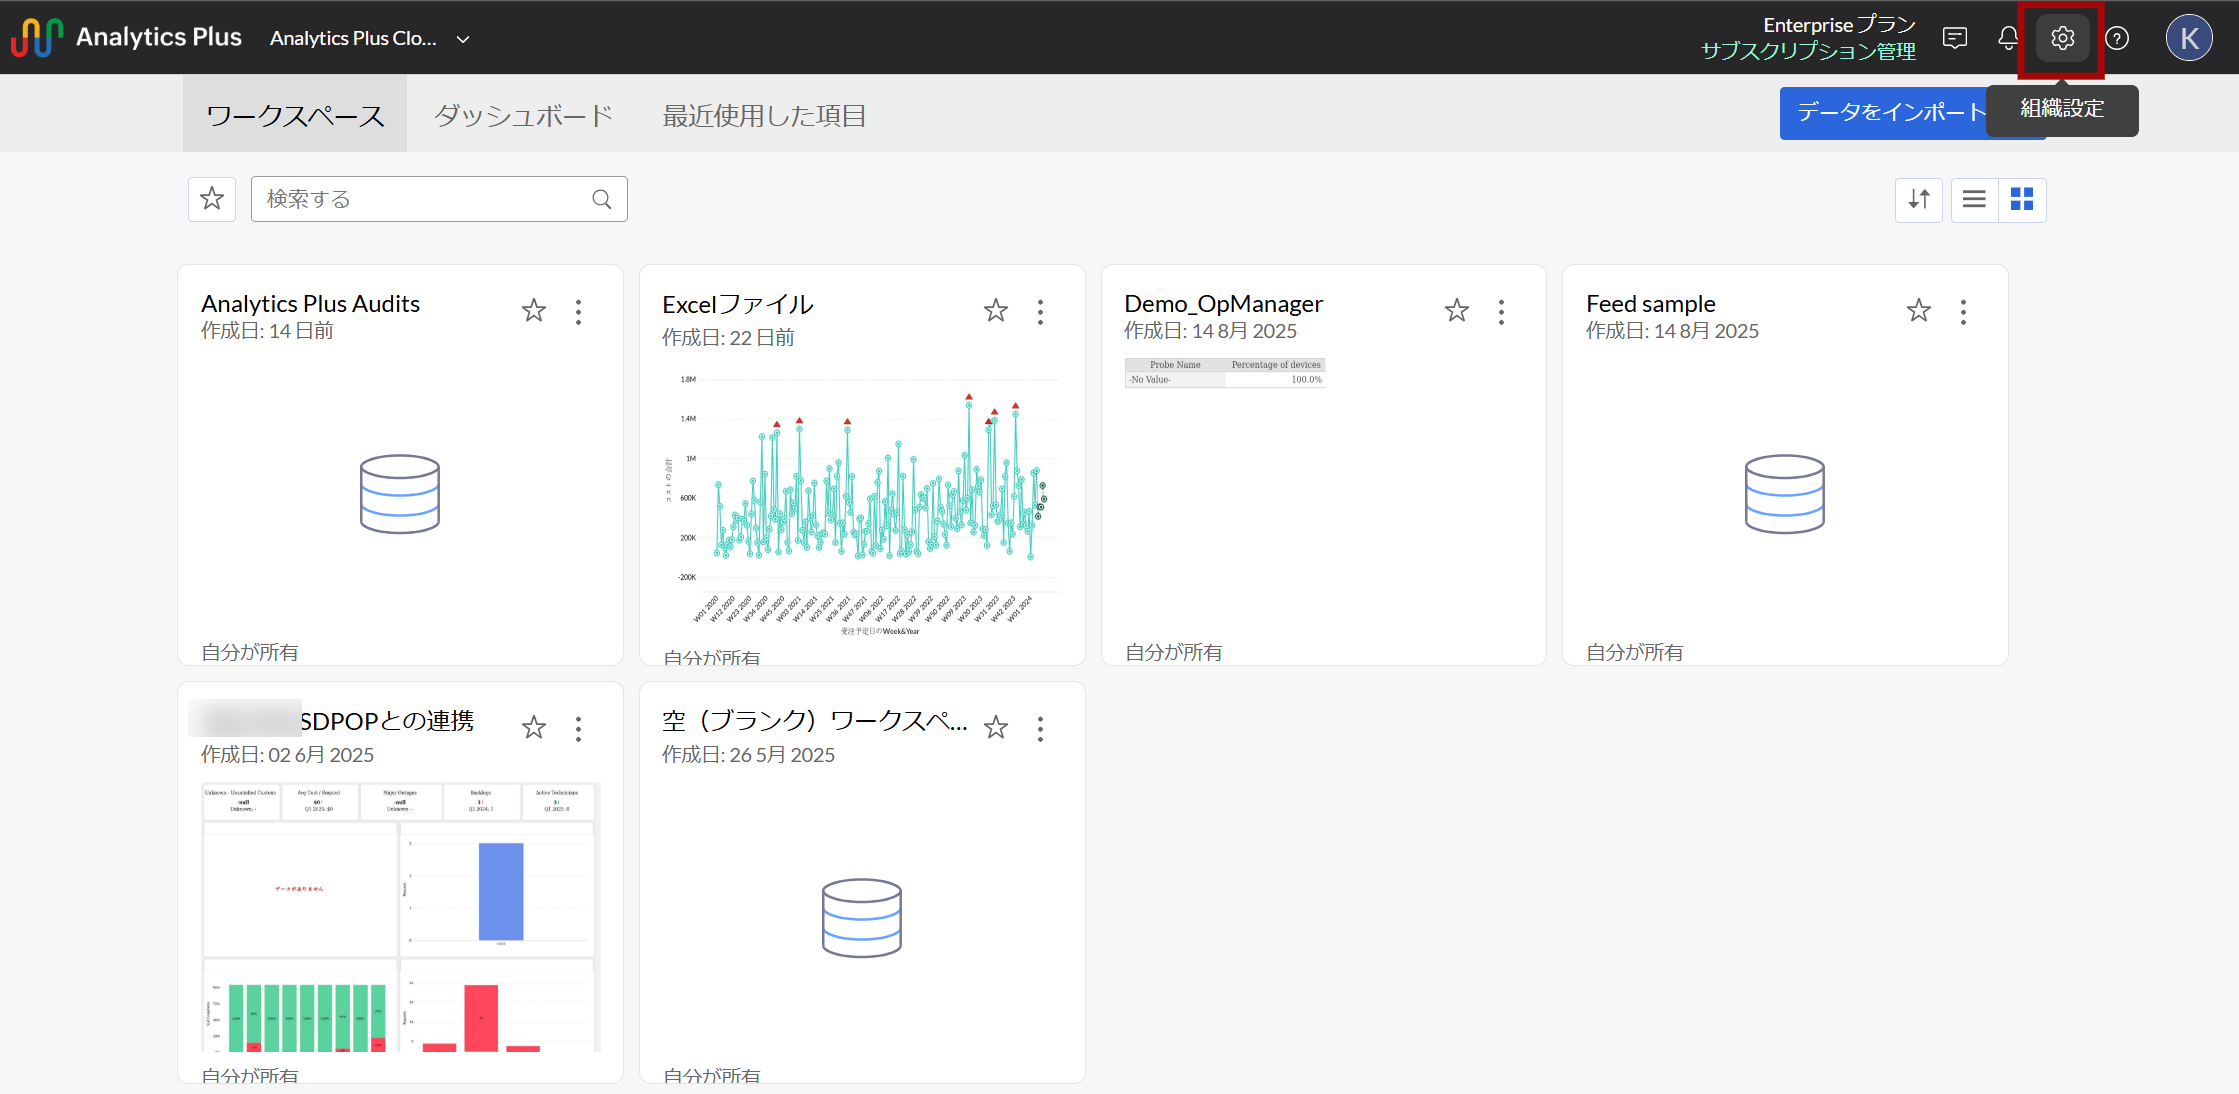Click the notifications bell icon

coord(2008,39)
